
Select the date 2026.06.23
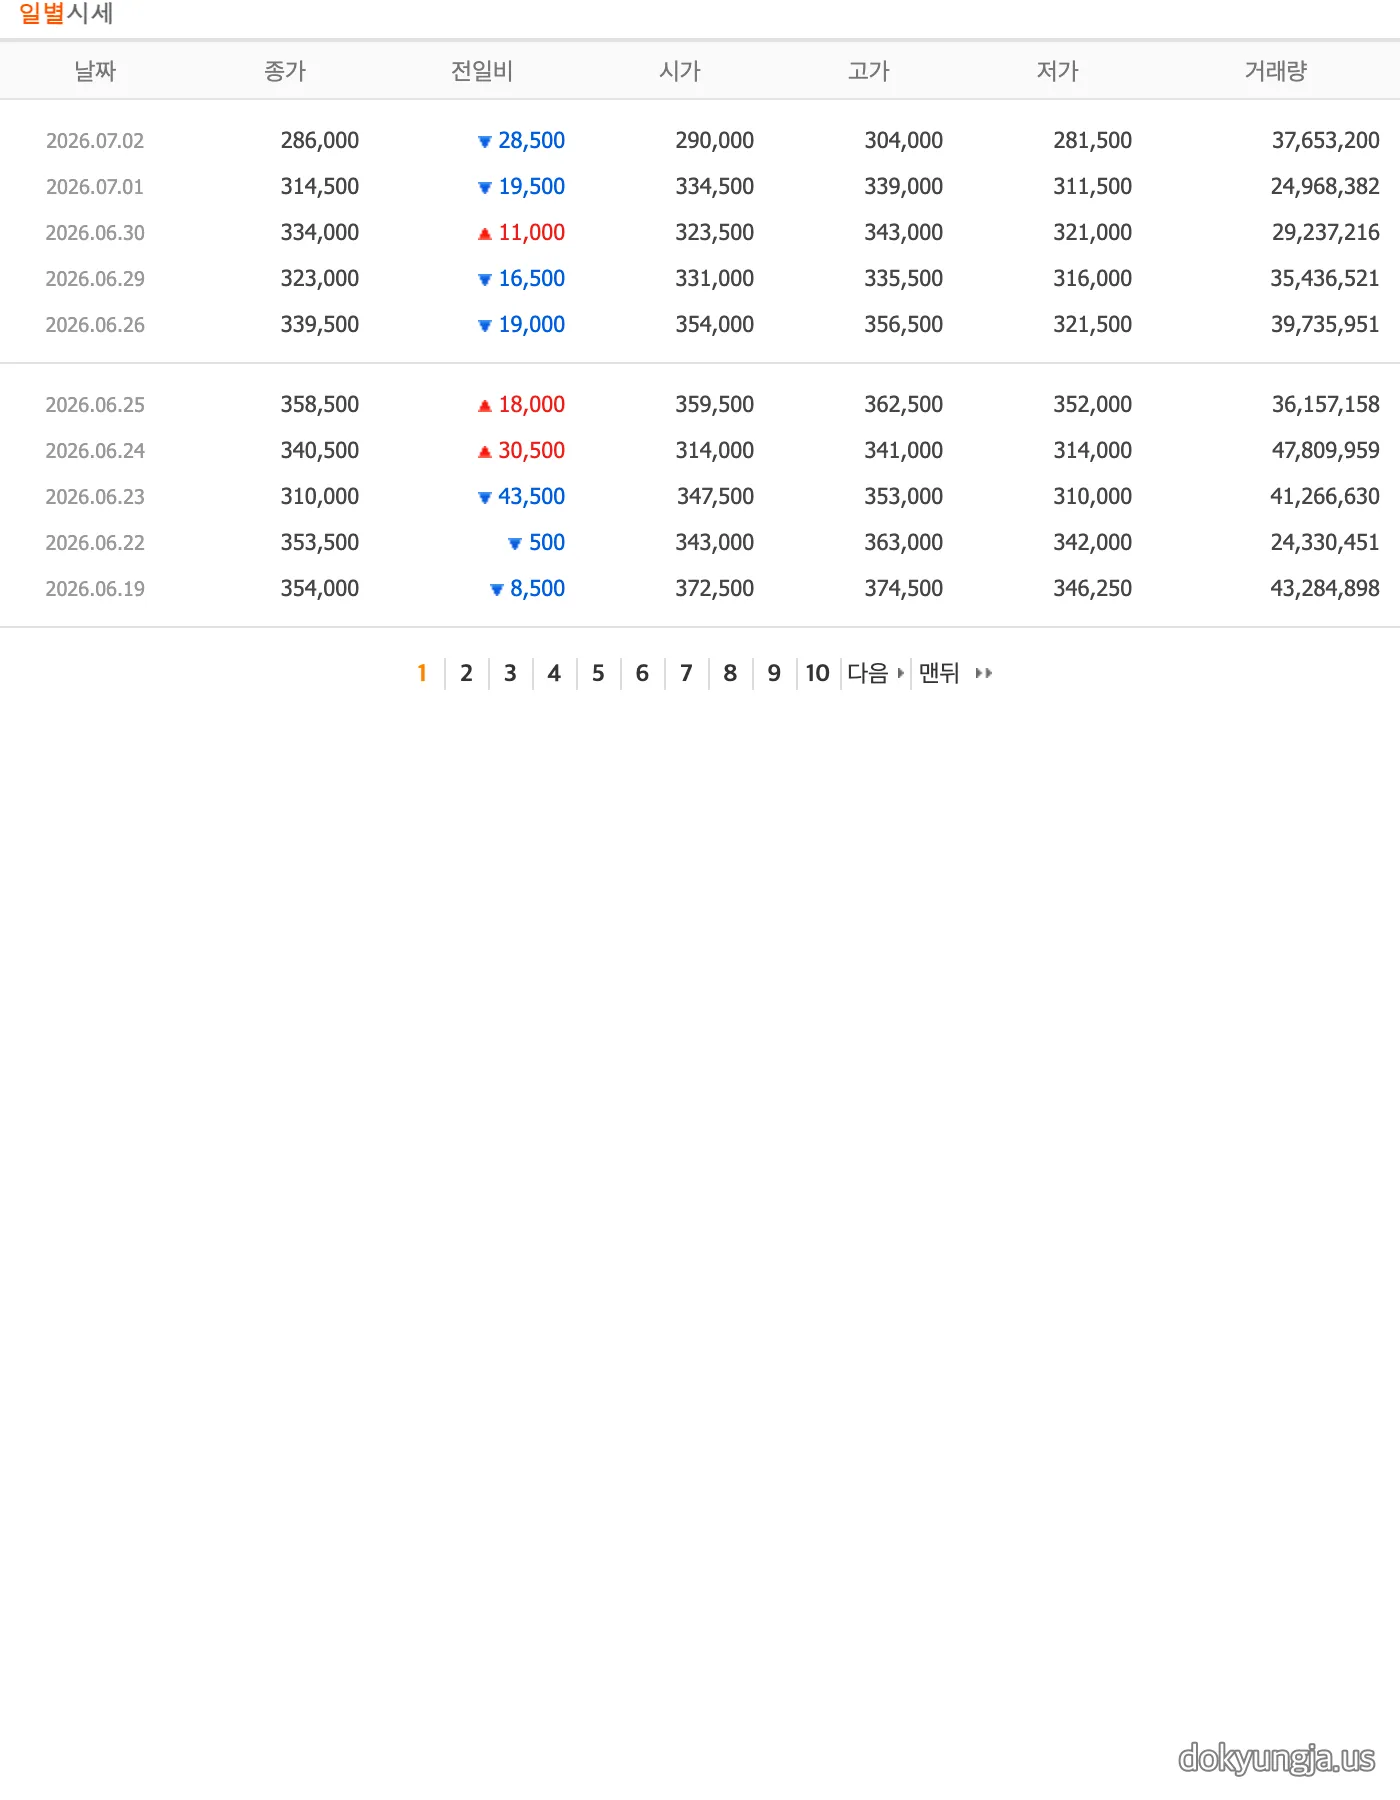pos(95,497)
